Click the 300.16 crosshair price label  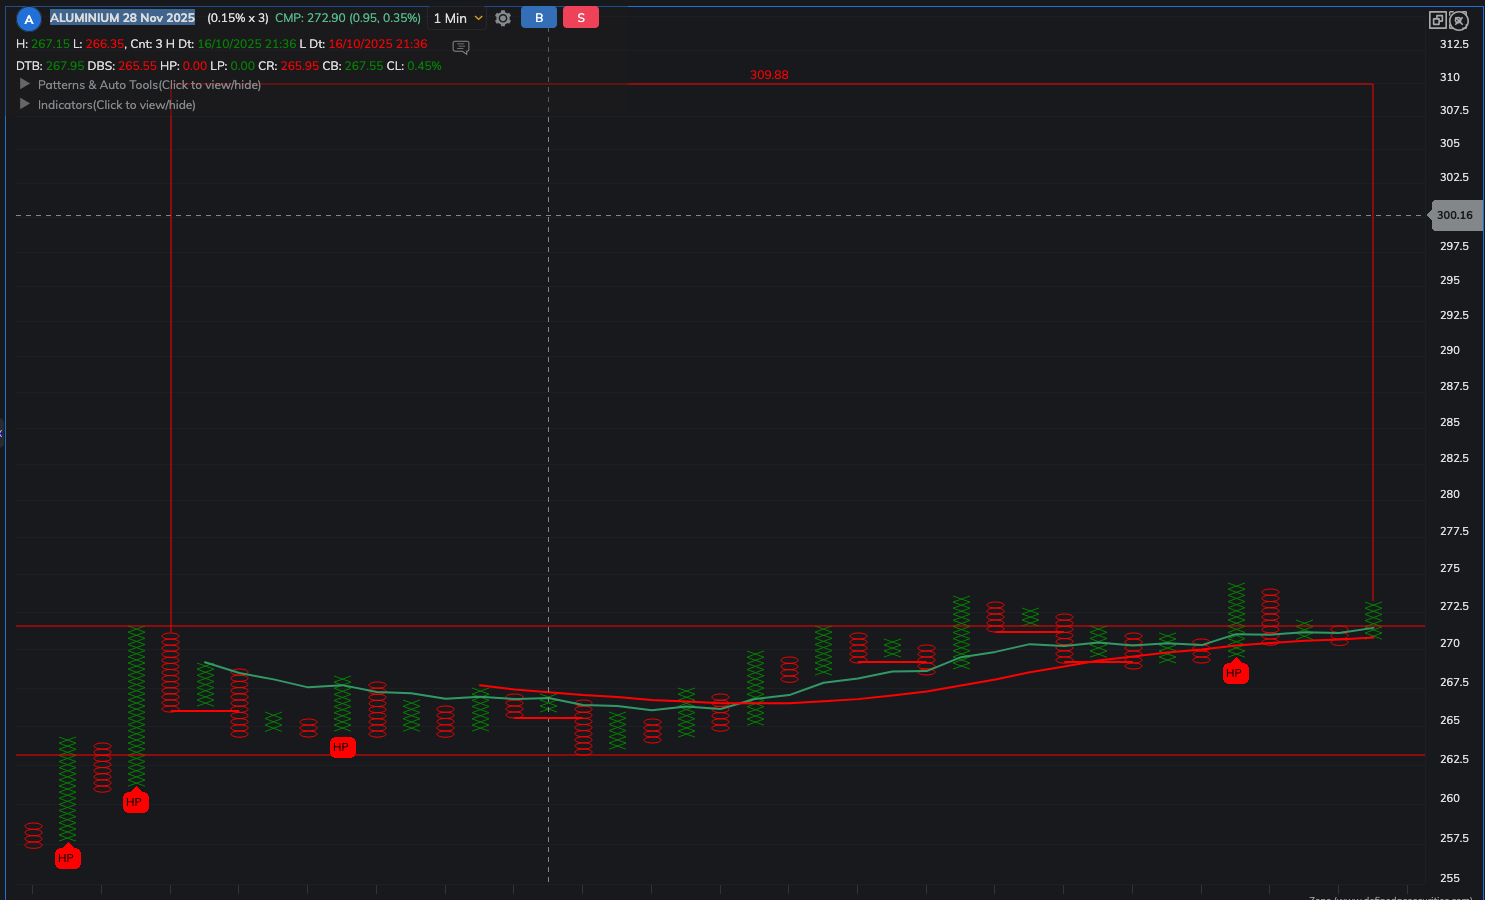pyautogui.click(x=1454, y=215)
